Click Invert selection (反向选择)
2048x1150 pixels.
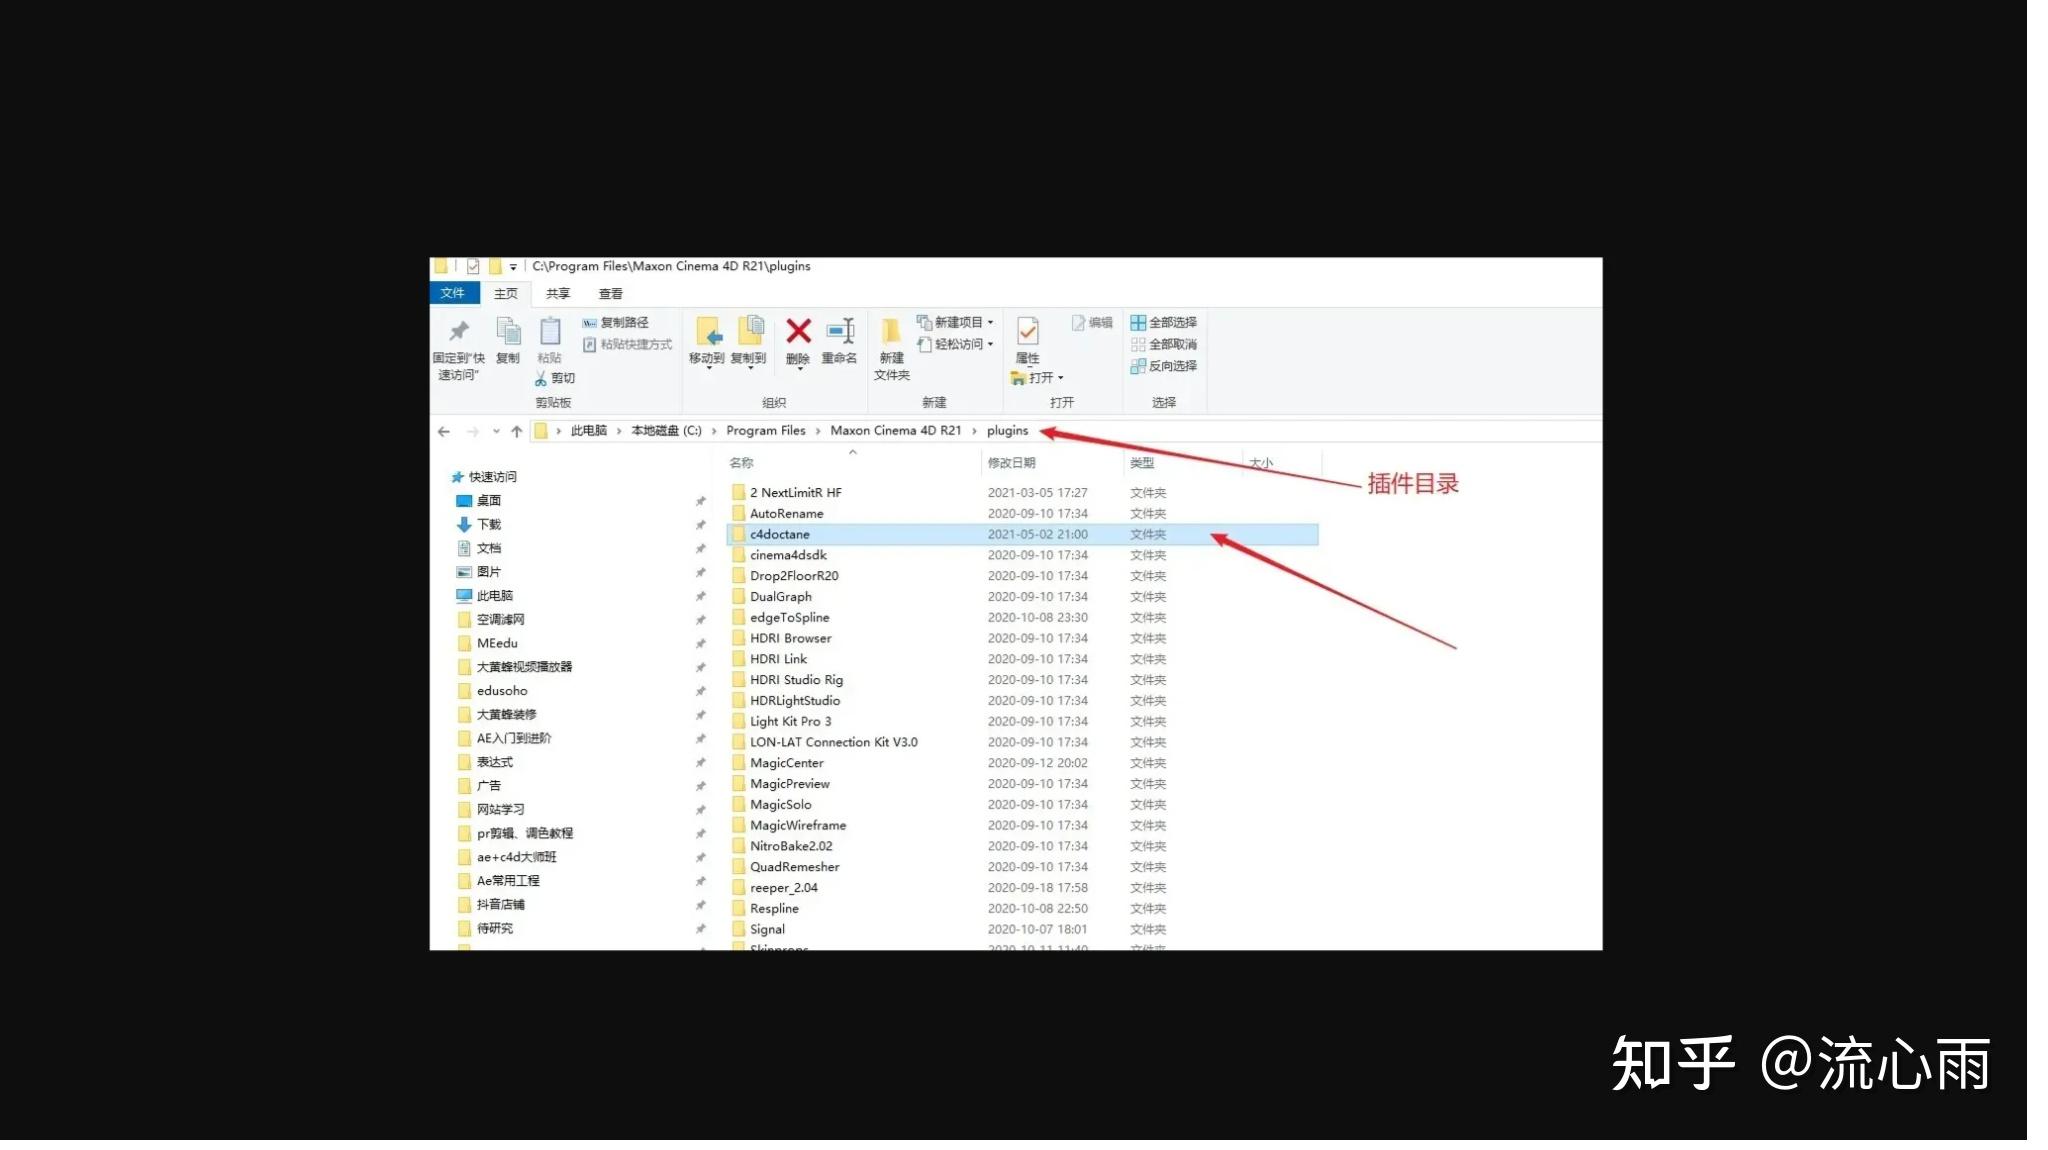(x=1164, y=366)
